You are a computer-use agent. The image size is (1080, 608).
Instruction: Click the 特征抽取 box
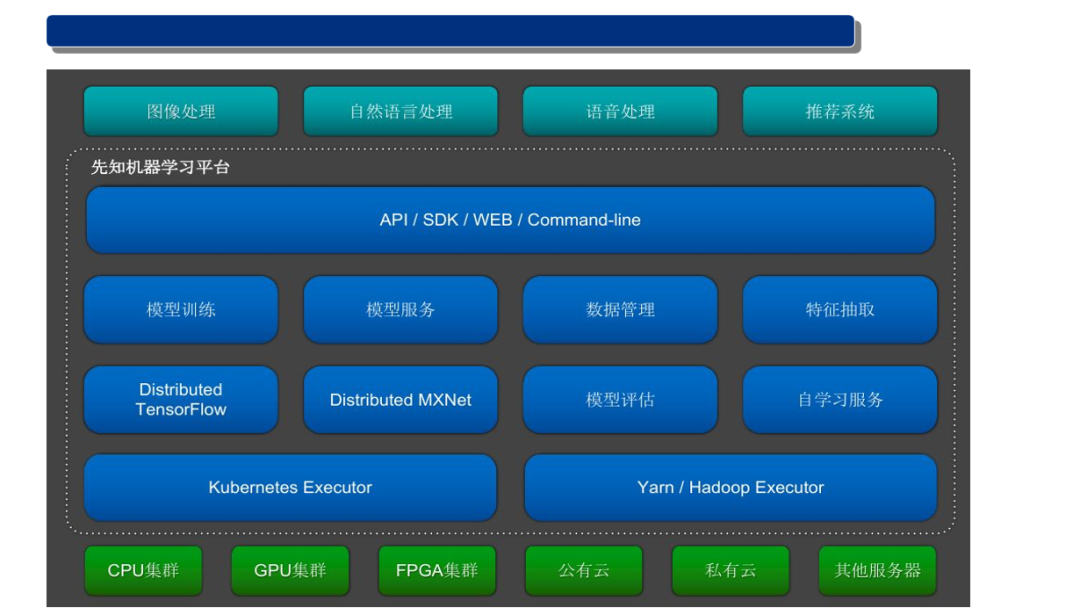pos(840,310)
